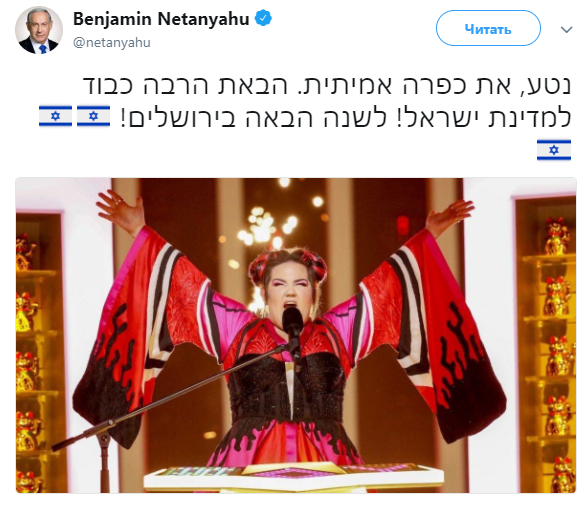This screenshot has width=585, height=507.
Task: Click the first Israeli flag emoji after Hebrew text
Action: point(93,116)
